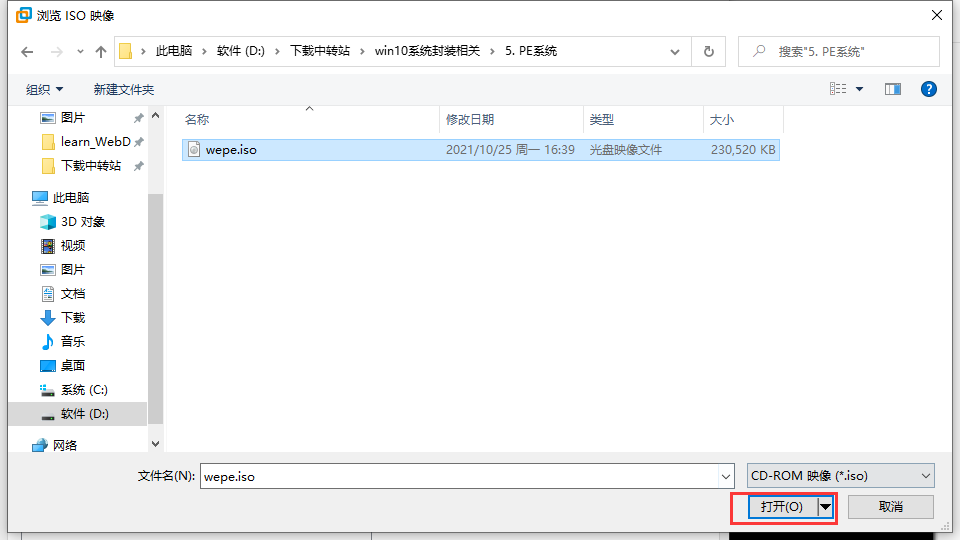Open the CD-ROM 映像 file type dropdown
Screen dimensions: 960x540
841,476
